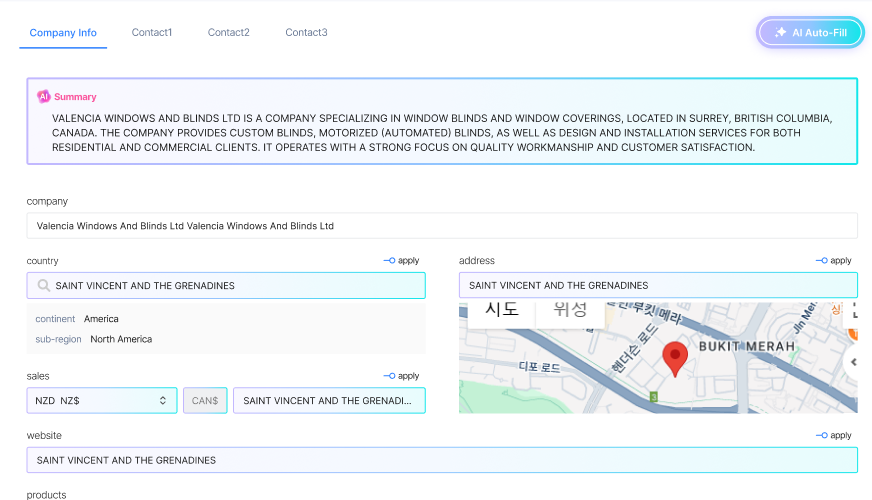The width and height of the screenshot is (872, 500).
Task: Open the NZD NZ$ currency dropdown
Action: [102, 401]
